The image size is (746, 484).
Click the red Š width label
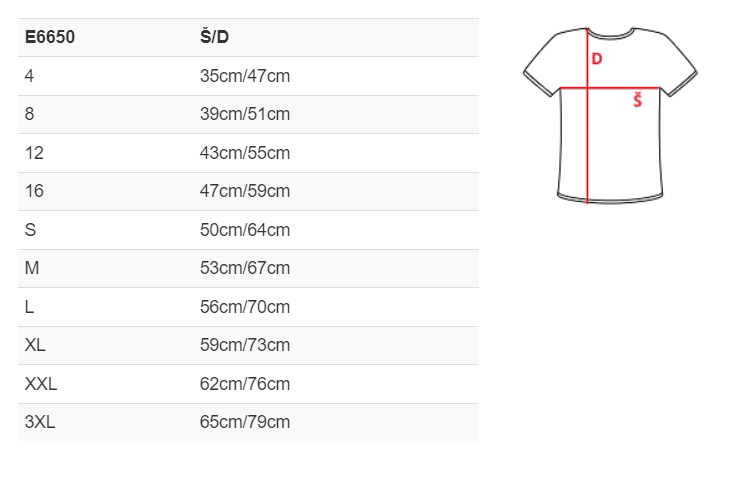[638, 100]
